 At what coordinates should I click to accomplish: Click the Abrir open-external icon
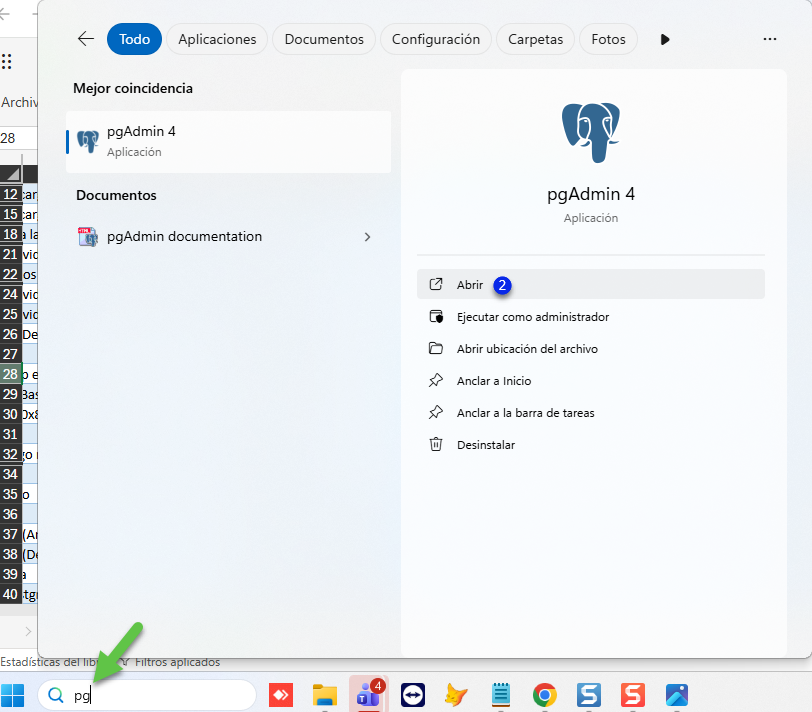tap(436, 284)
